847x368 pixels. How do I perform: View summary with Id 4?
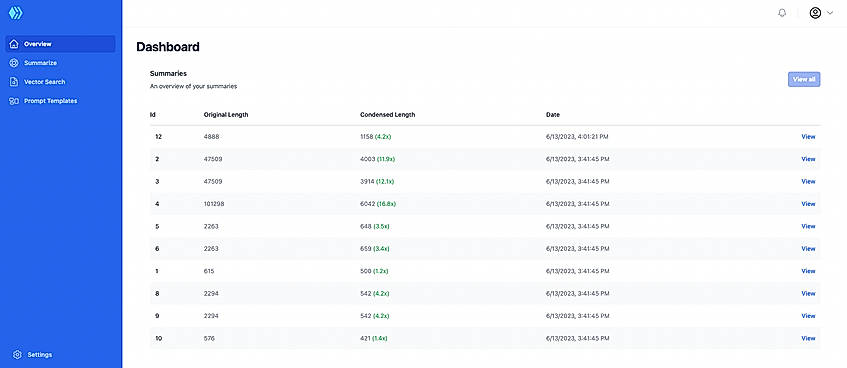[x=808, y=204]
